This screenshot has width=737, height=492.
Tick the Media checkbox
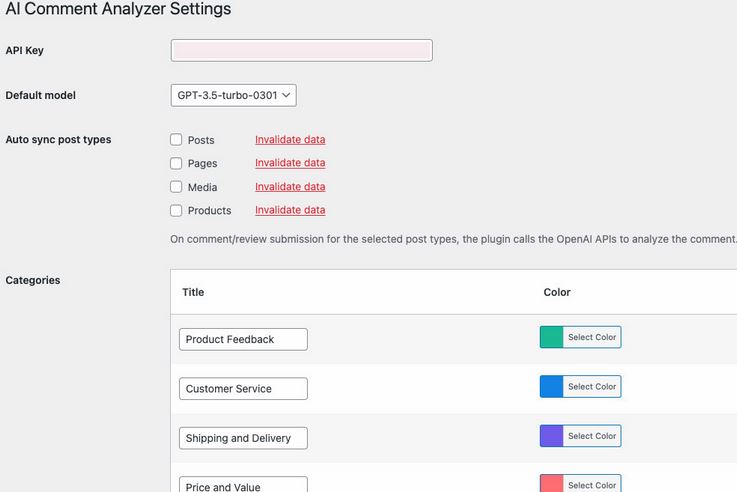click(x=176, y=187)
